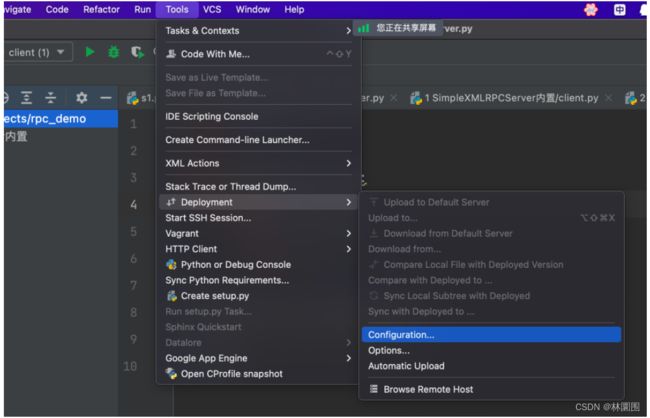
Task: Click the green Debug bug icon
Action: (x=113, y=52)
